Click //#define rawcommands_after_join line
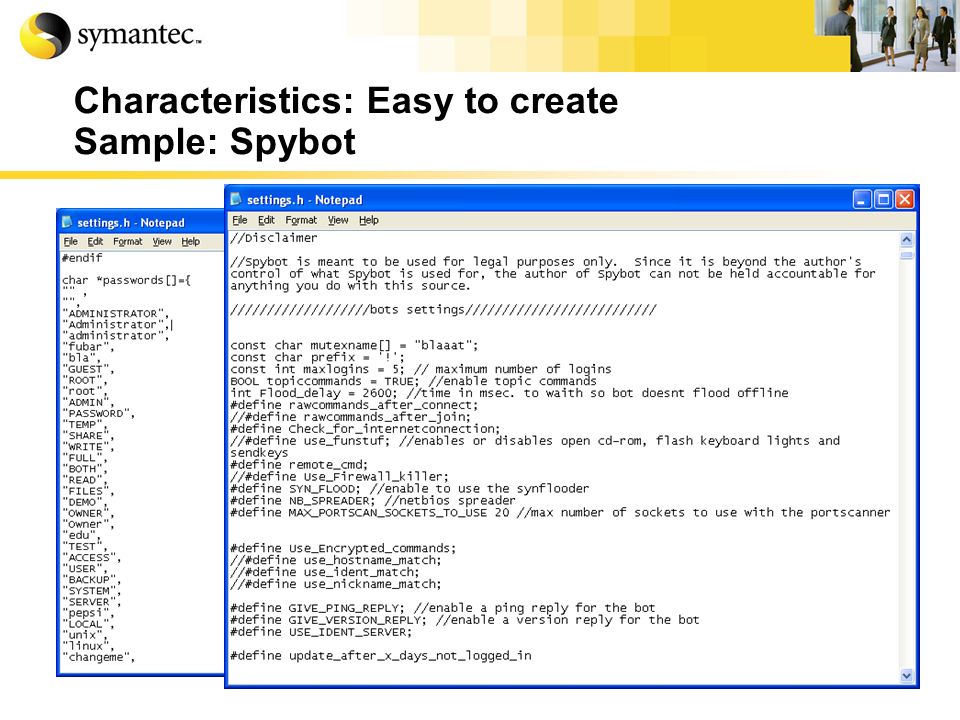This screenshot has height=720, width=960. pyautogui.click(x=350, y=417)
